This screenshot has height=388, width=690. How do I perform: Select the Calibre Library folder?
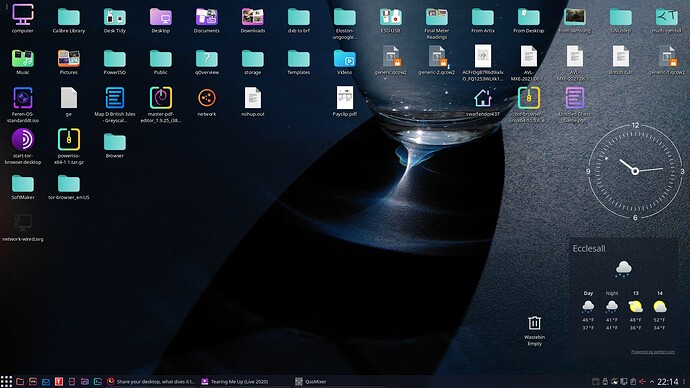(69, 21)
